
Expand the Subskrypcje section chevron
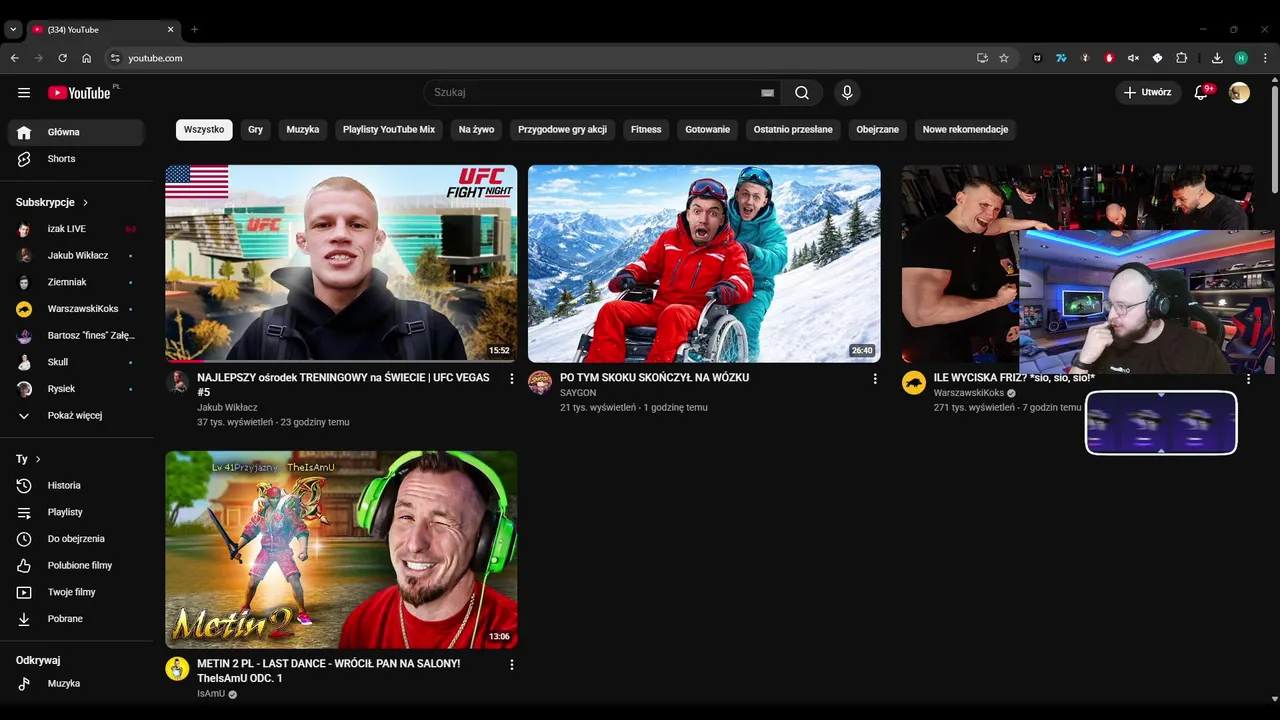(85, 202)
